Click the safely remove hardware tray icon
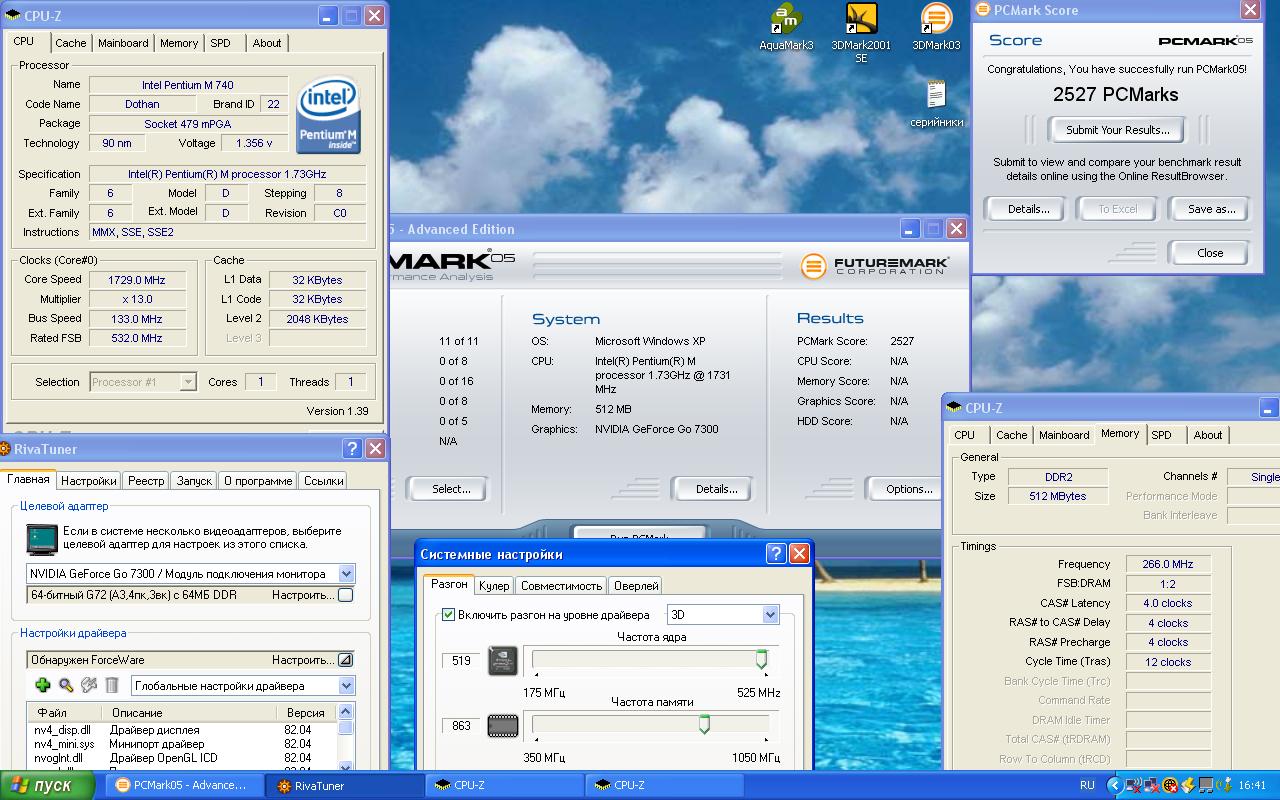This screenshot has height=800, width=1280. (1223, 786)
